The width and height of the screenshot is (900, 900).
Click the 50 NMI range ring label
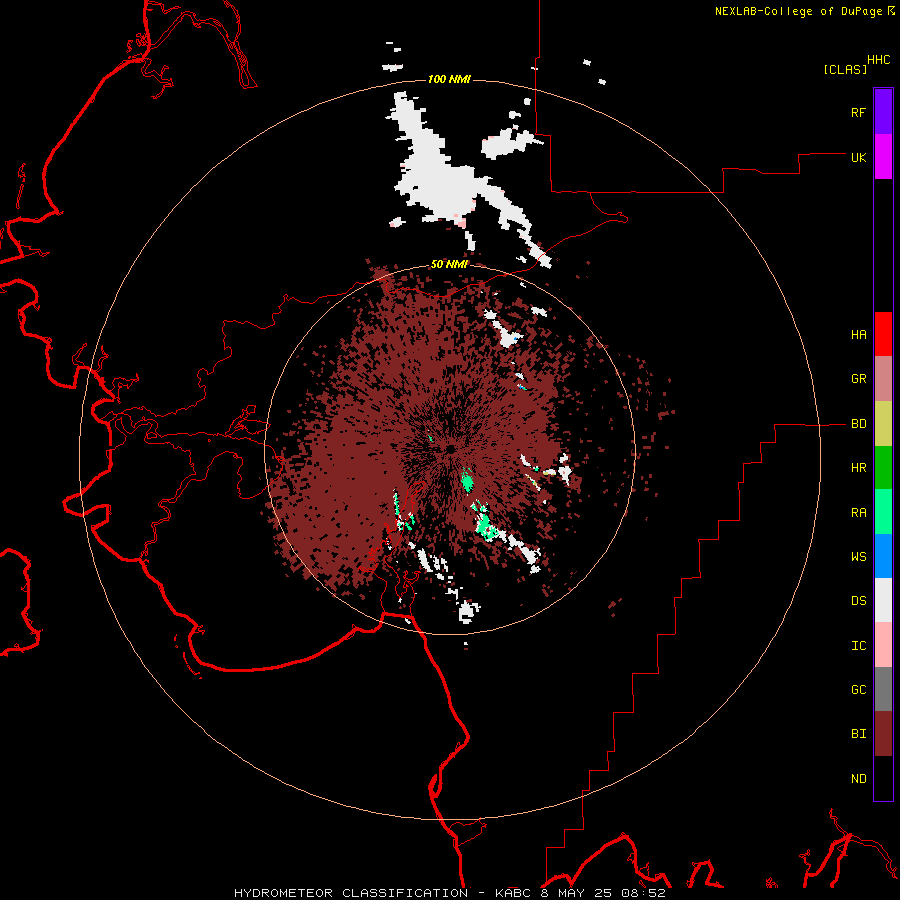[449, 264]
